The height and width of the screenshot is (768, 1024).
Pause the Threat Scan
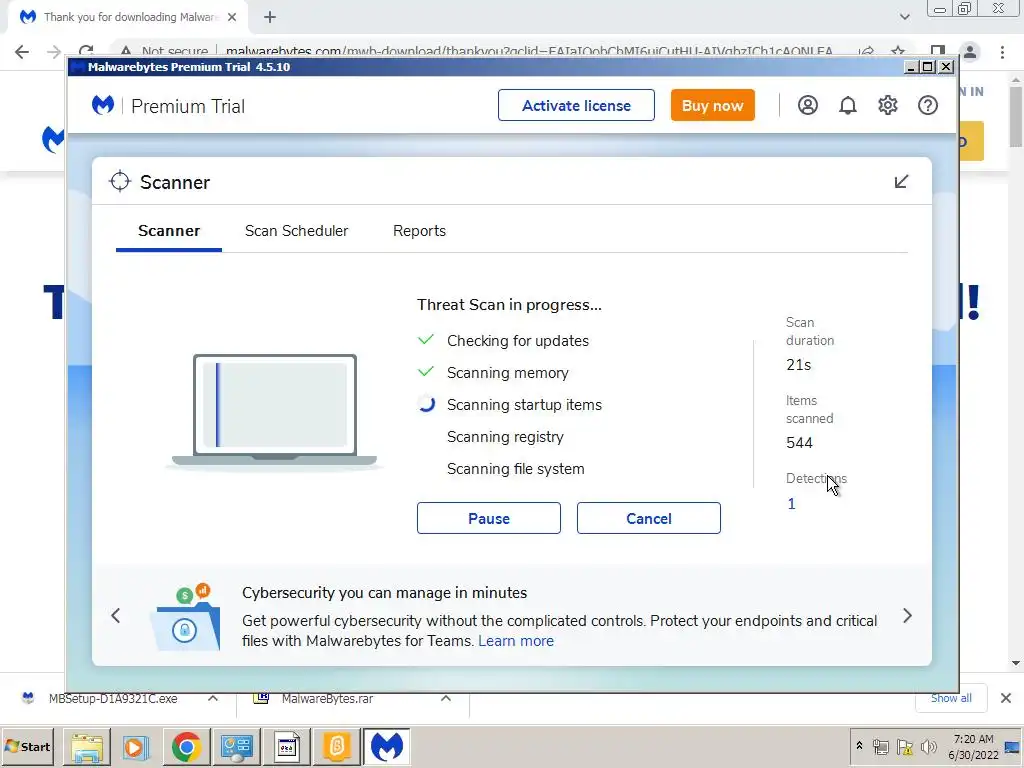[488, 518]
